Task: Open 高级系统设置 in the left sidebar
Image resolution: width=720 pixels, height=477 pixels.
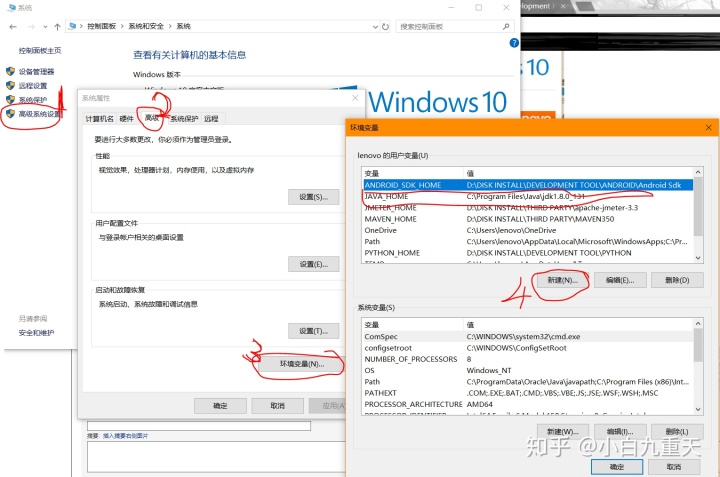Action: [x=39, y=114]
